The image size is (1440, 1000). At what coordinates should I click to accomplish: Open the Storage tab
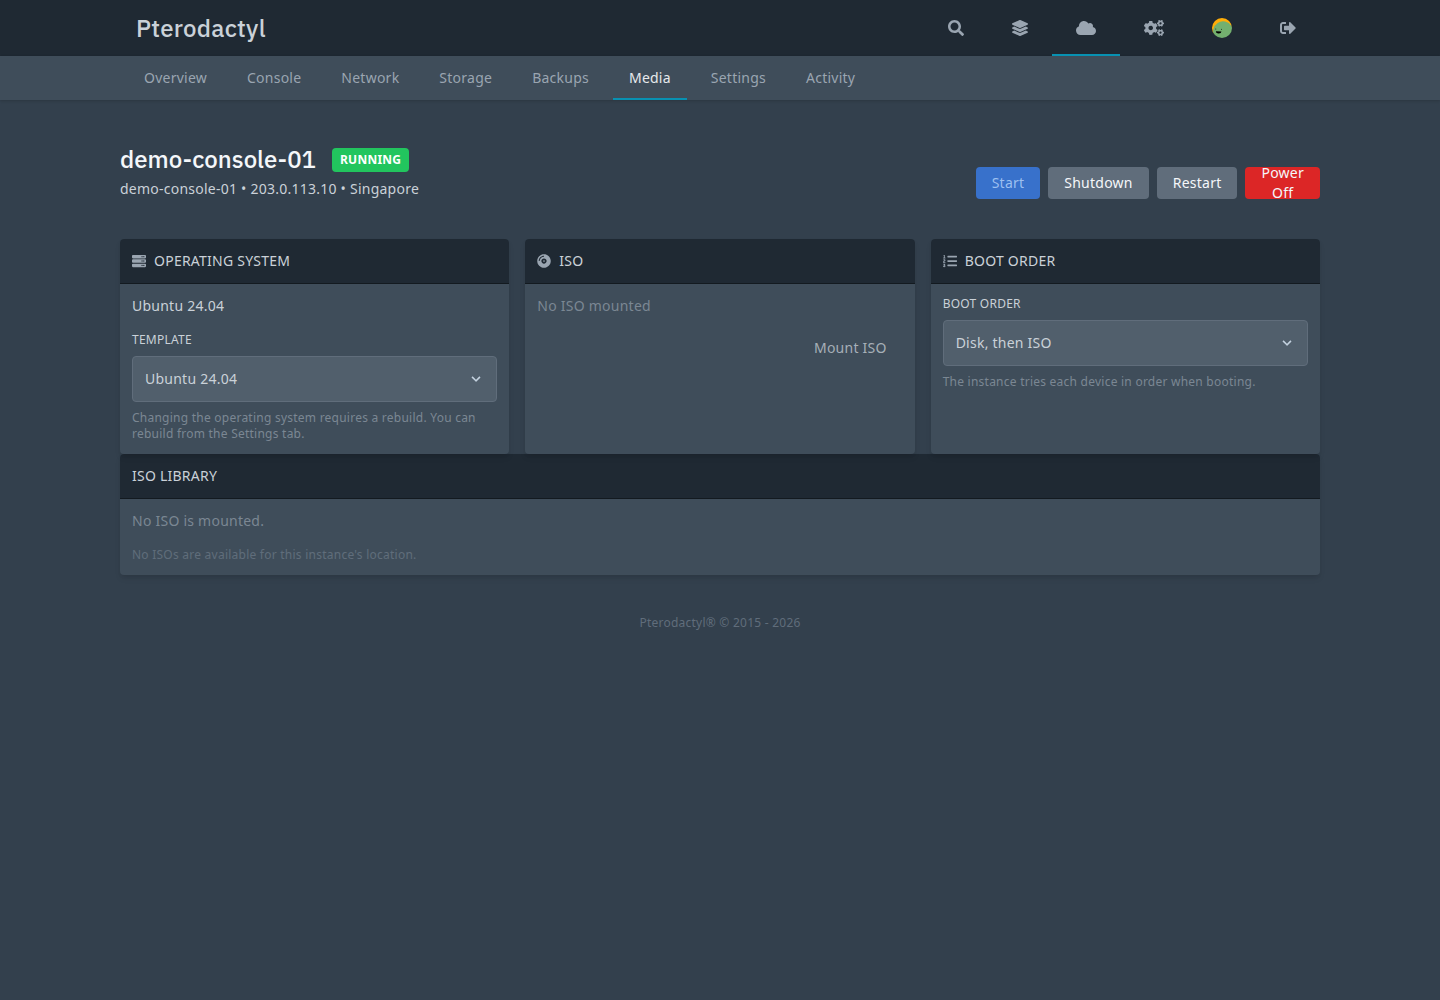click(465, 78)
